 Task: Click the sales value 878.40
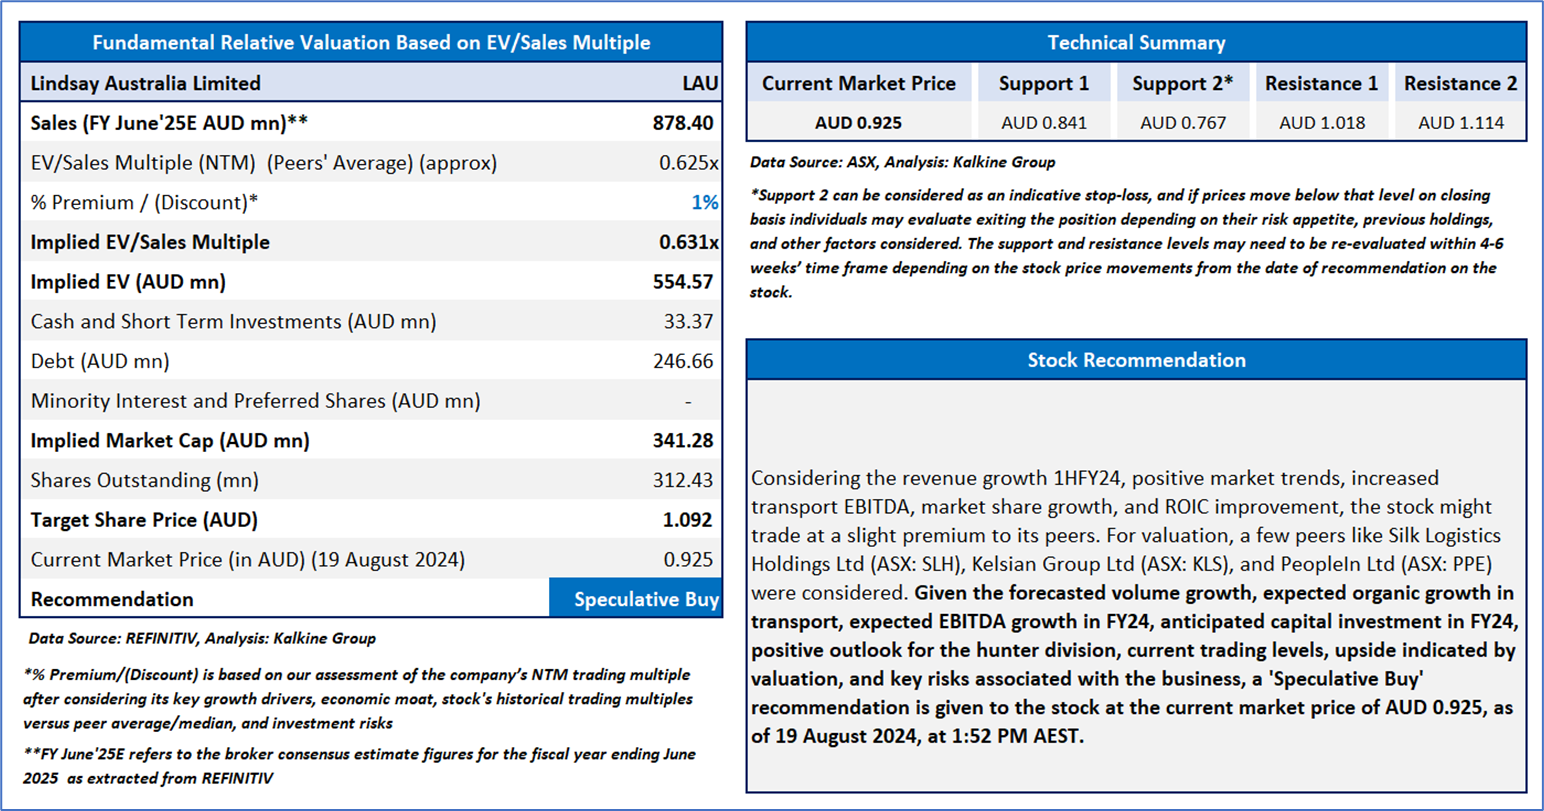[x=683, y=123]
